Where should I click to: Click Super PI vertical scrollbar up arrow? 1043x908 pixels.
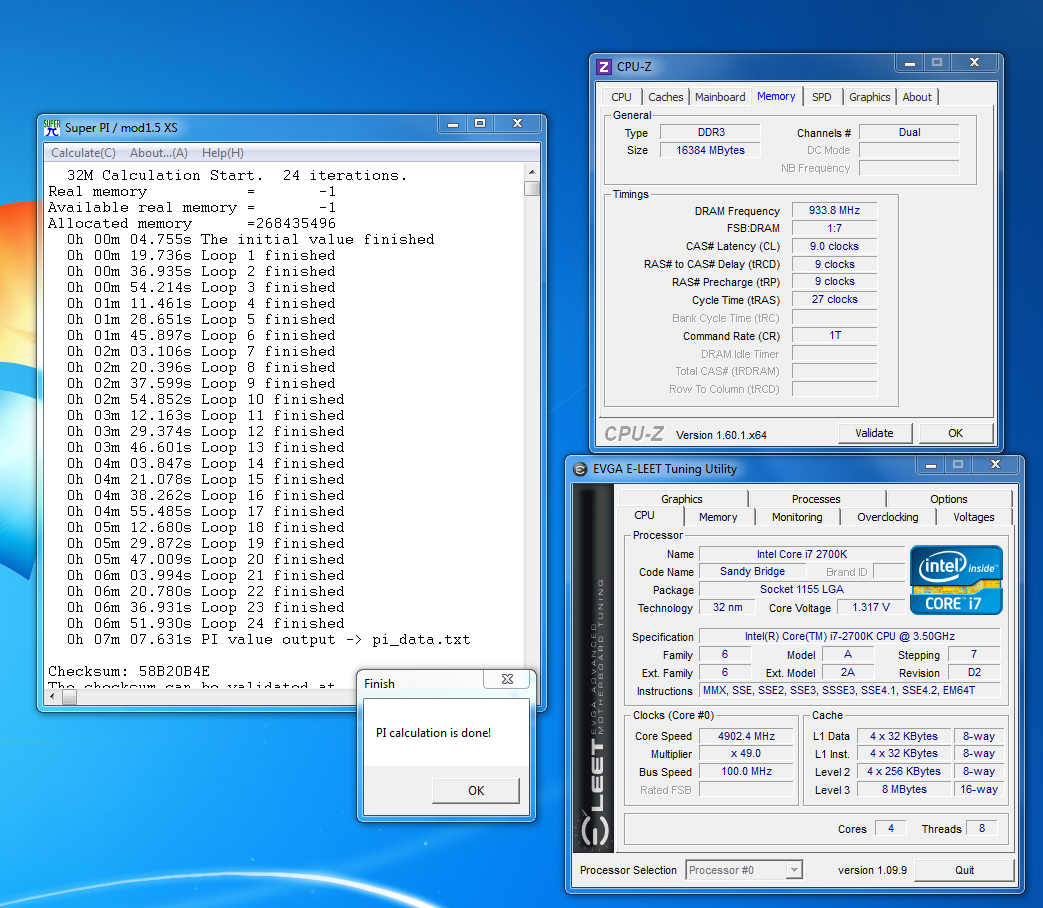(531, 172)
